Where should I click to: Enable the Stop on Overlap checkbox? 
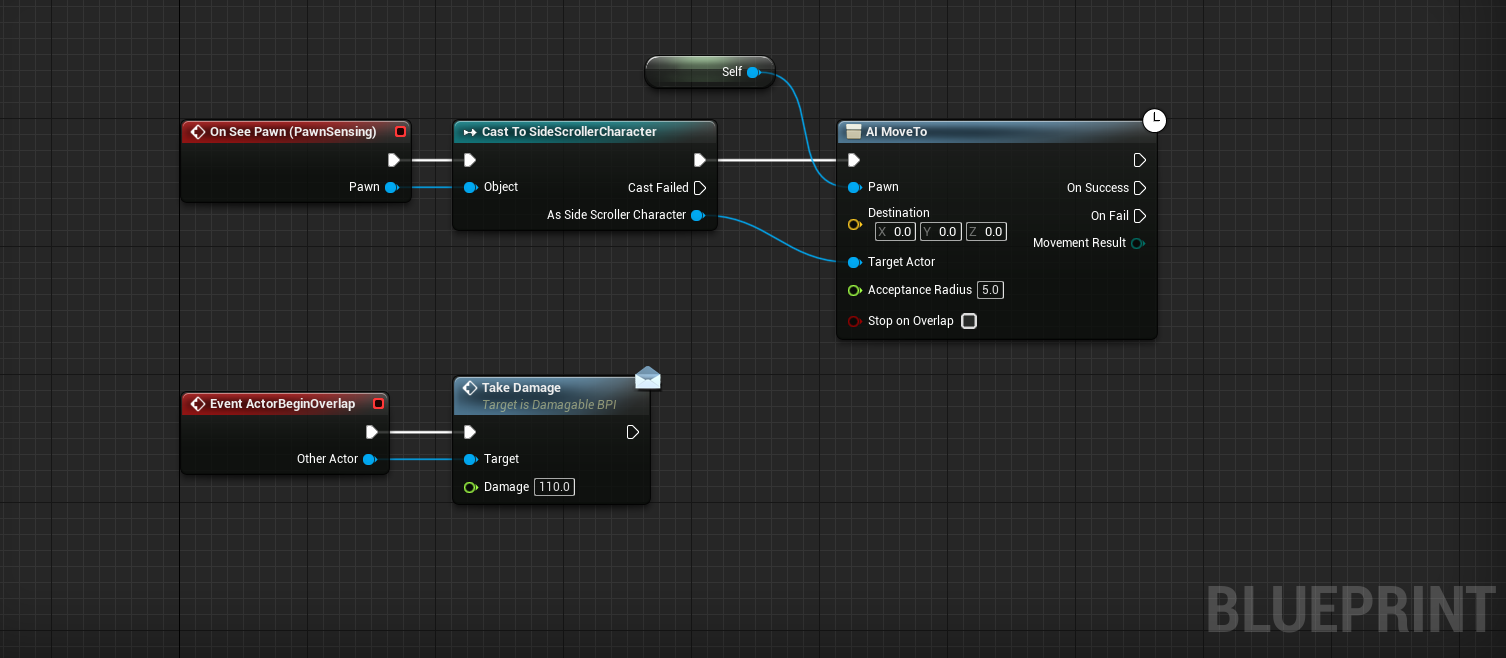968,321
